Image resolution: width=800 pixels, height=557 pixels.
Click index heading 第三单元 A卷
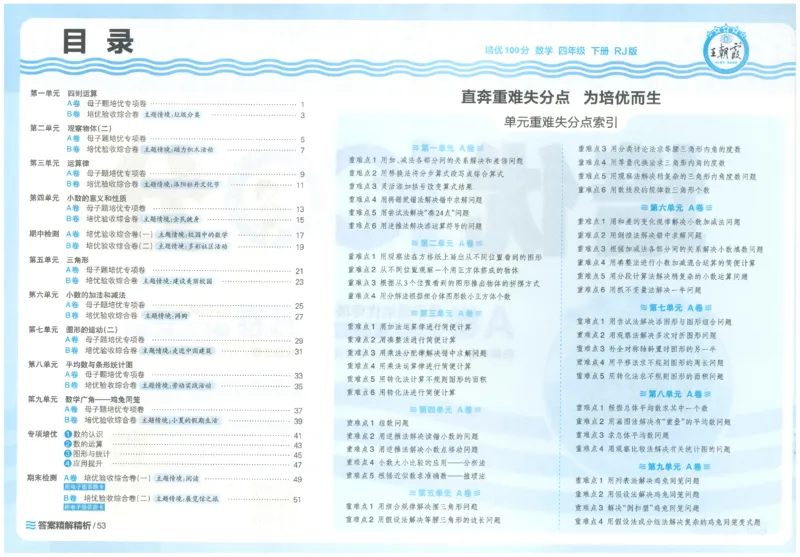pos(446,313)
